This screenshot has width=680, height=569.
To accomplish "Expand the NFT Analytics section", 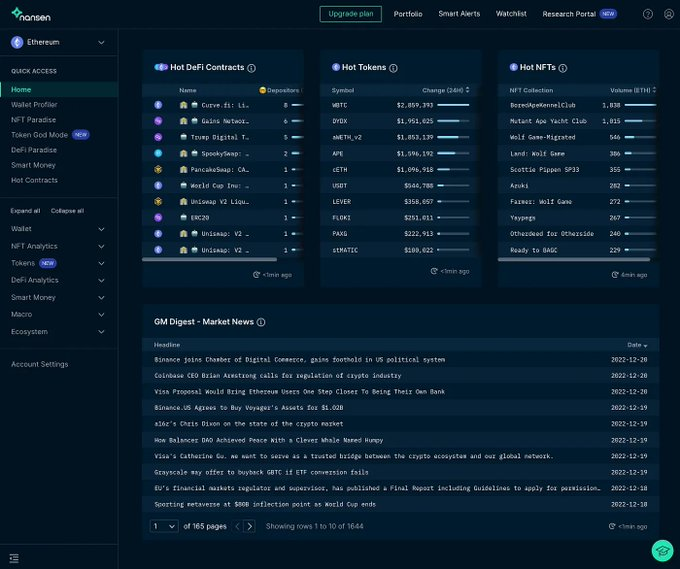I will tap(59, 246).
